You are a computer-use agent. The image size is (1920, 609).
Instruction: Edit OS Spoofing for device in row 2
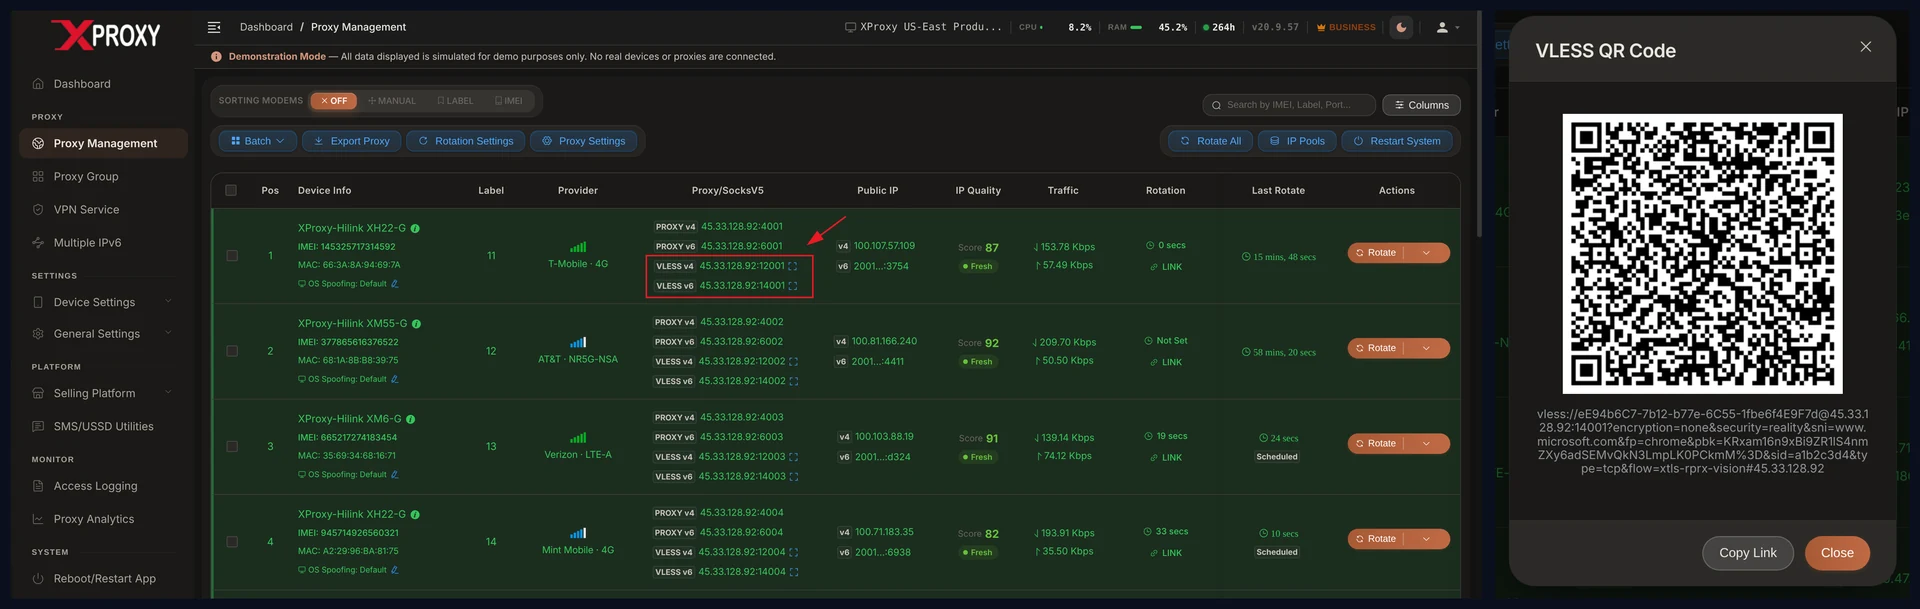394,379
